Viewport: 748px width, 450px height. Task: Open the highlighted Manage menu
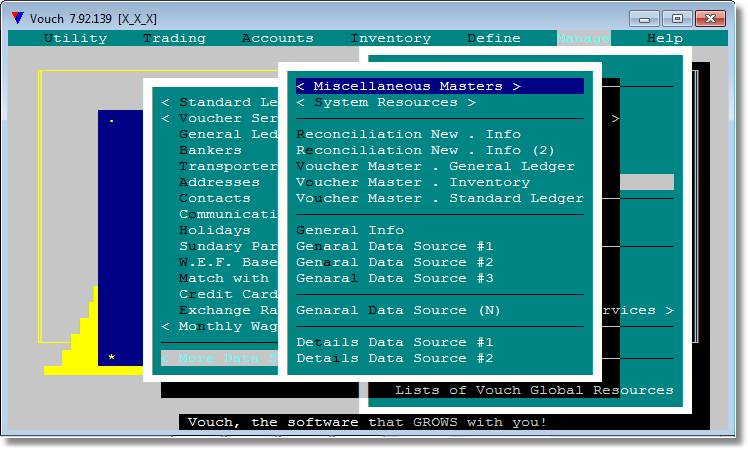pos(583,38)
